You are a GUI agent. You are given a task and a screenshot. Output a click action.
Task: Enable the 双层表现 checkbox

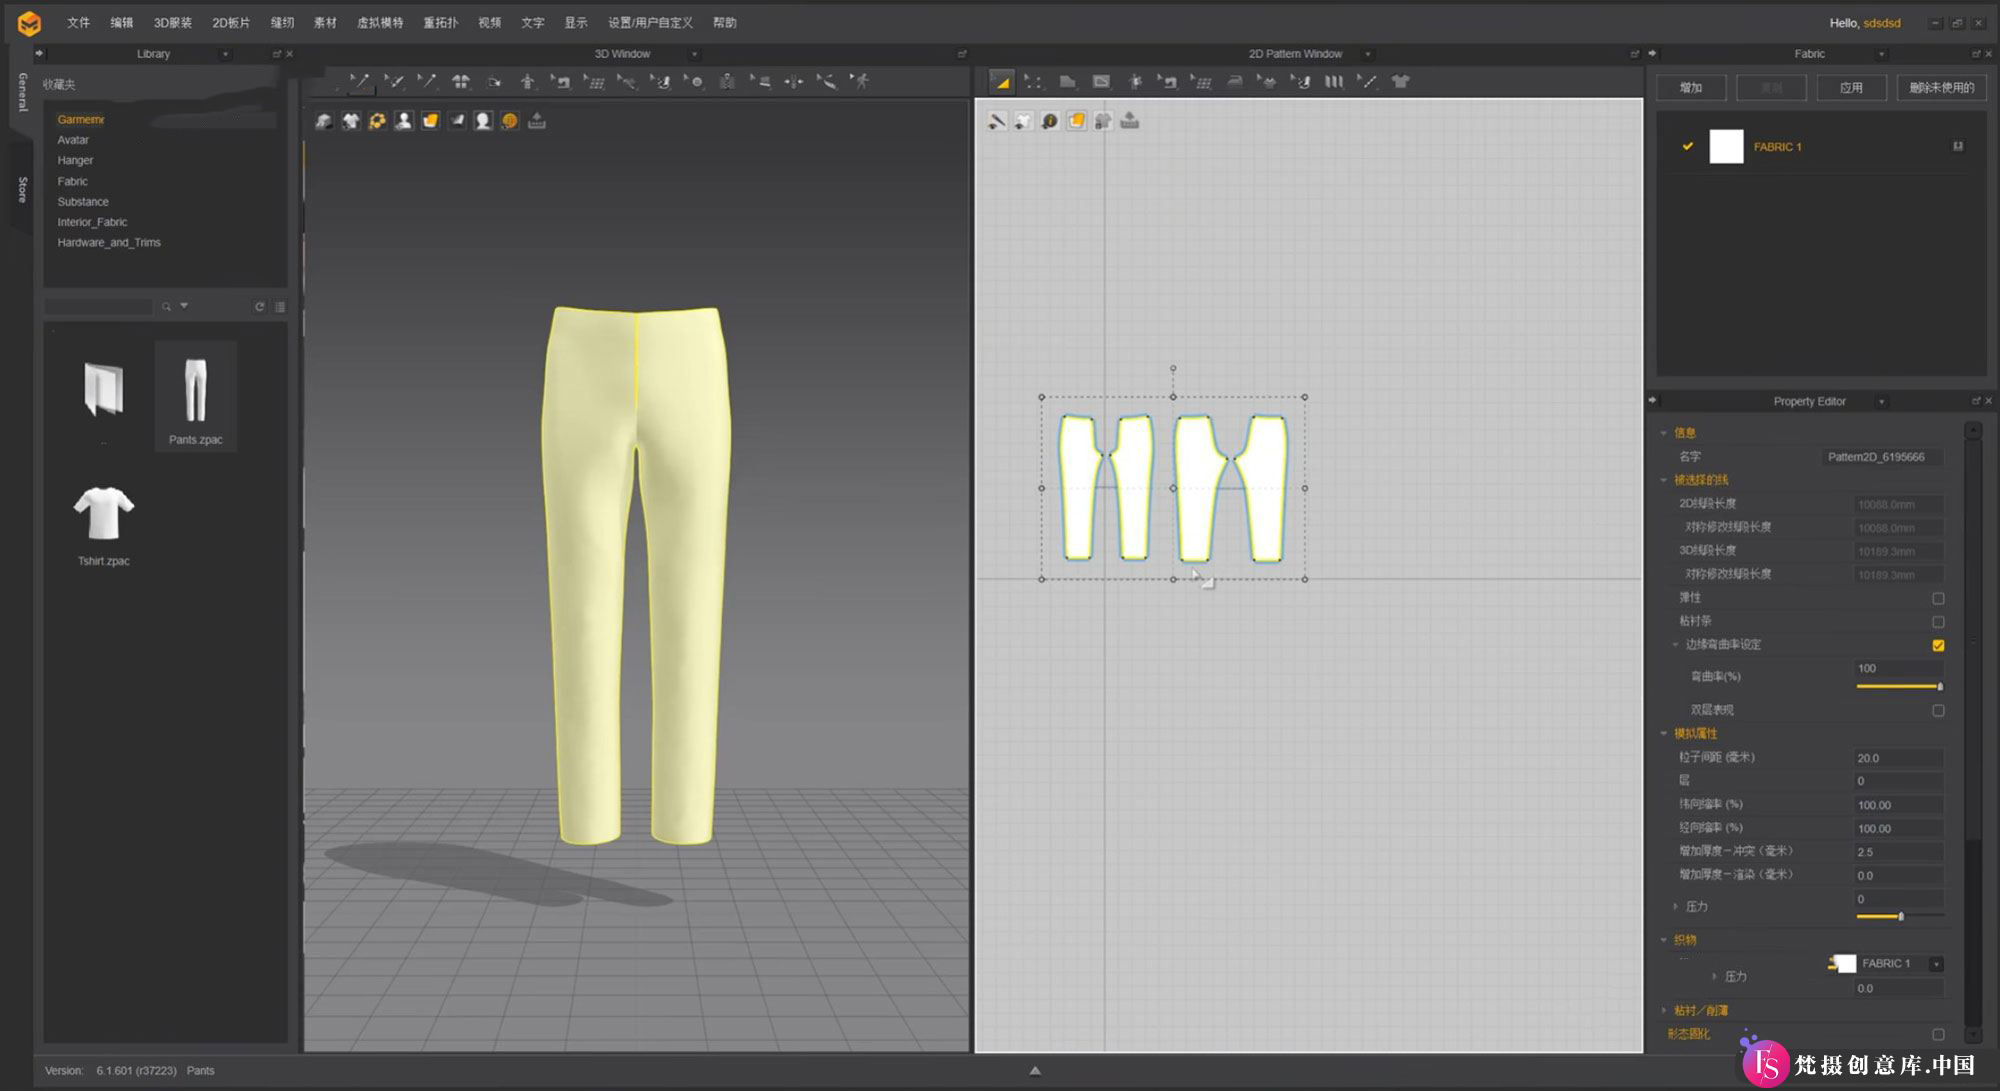point(1938,710)
